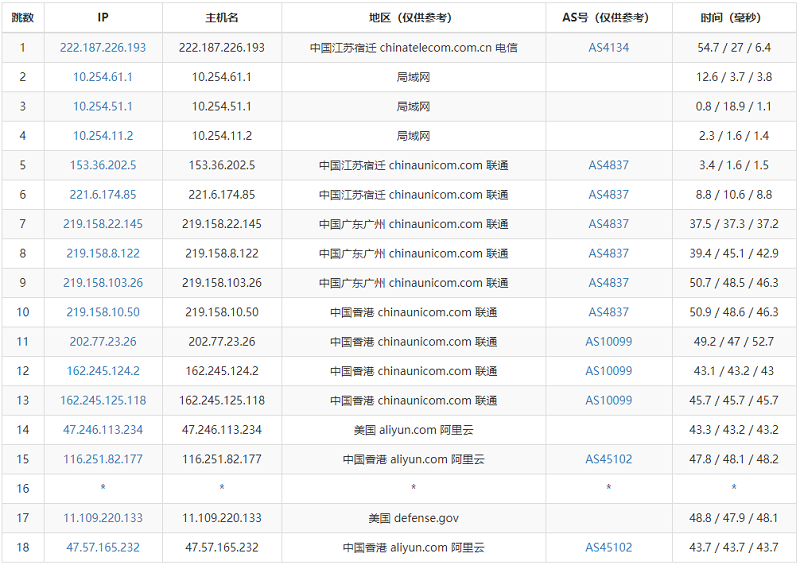Click the AS号（仅供参考） column header

tap(609, 18)
